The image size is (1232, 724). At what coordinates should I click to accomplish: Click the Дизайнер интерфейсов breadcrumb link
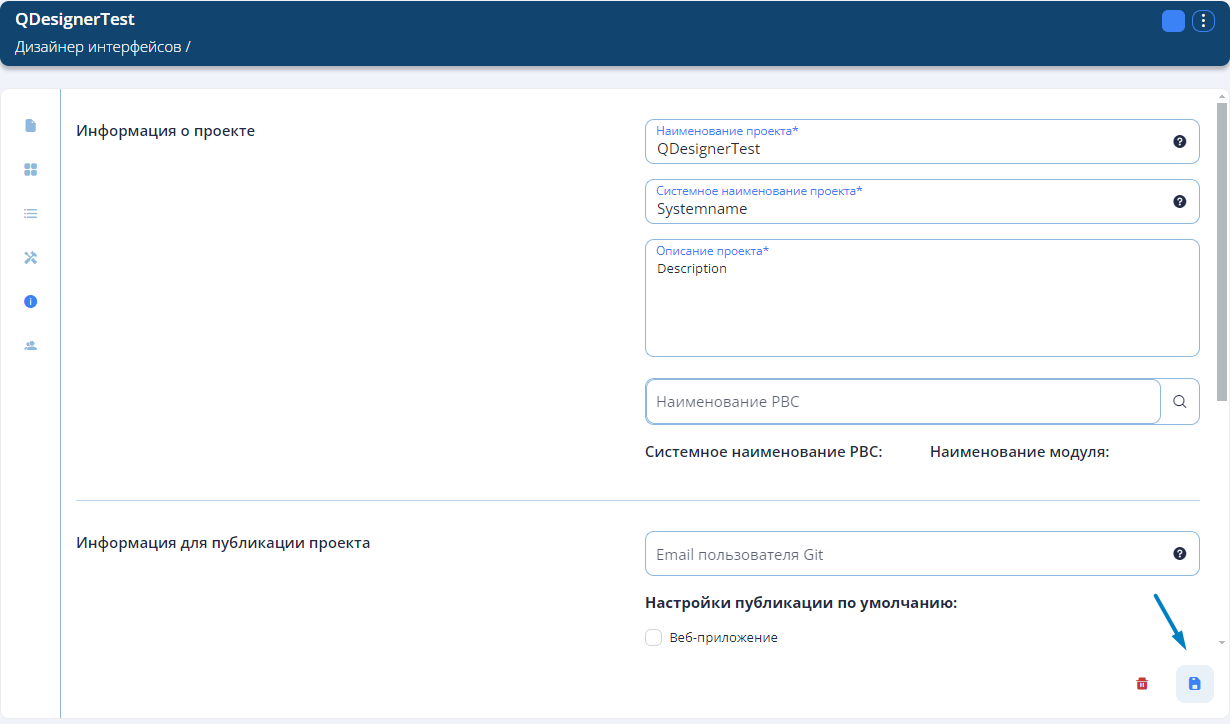(x=98, y=46)
